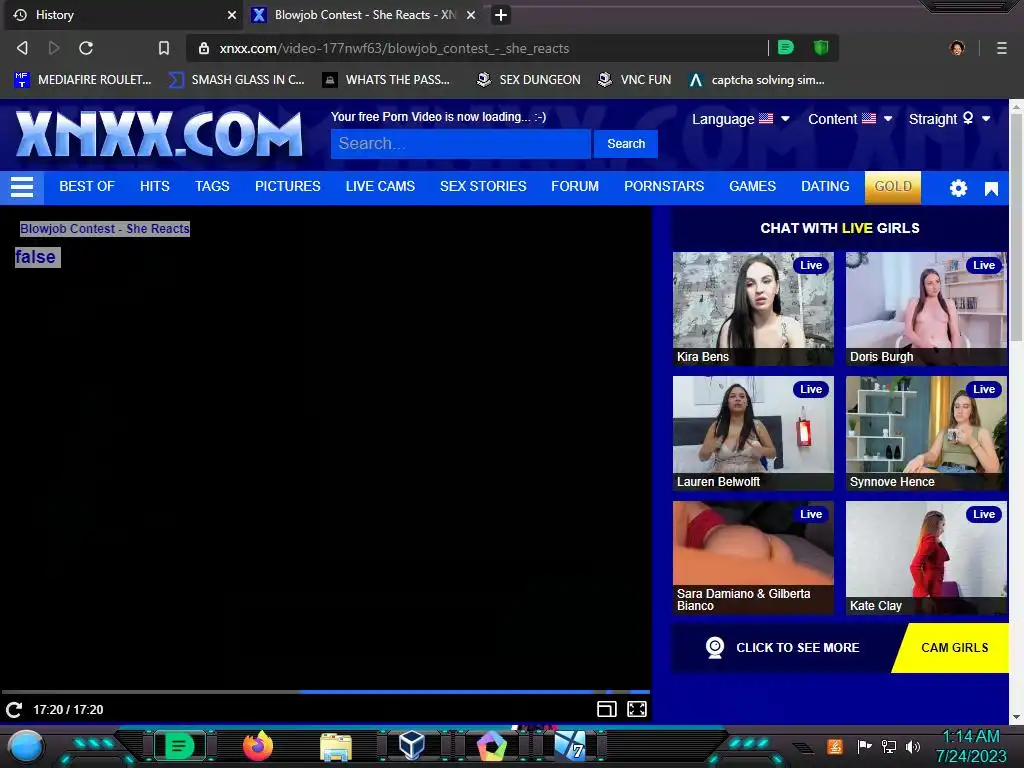Click the webcam icon beside Click To See More
This screenshot has height=768, width=1024.
click(x=715, y=647)
